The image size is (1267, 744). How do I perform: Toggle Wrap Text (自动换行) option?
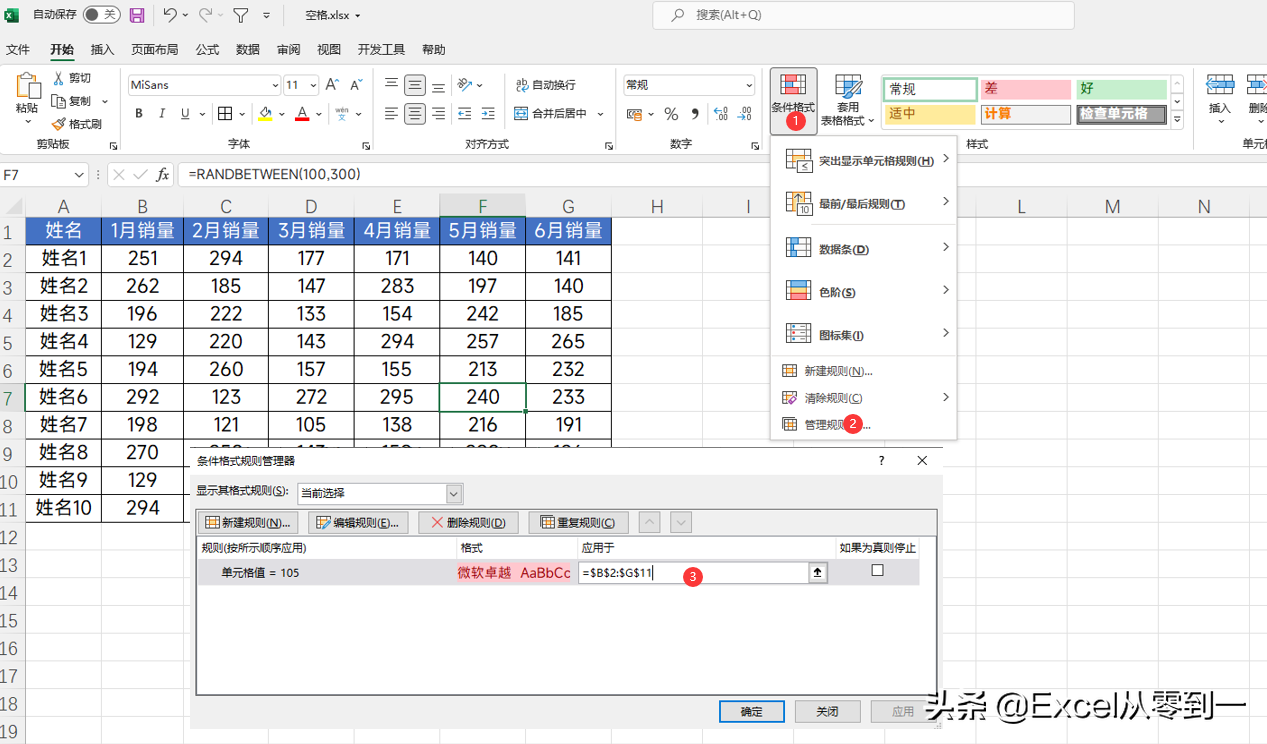[521, 85]
